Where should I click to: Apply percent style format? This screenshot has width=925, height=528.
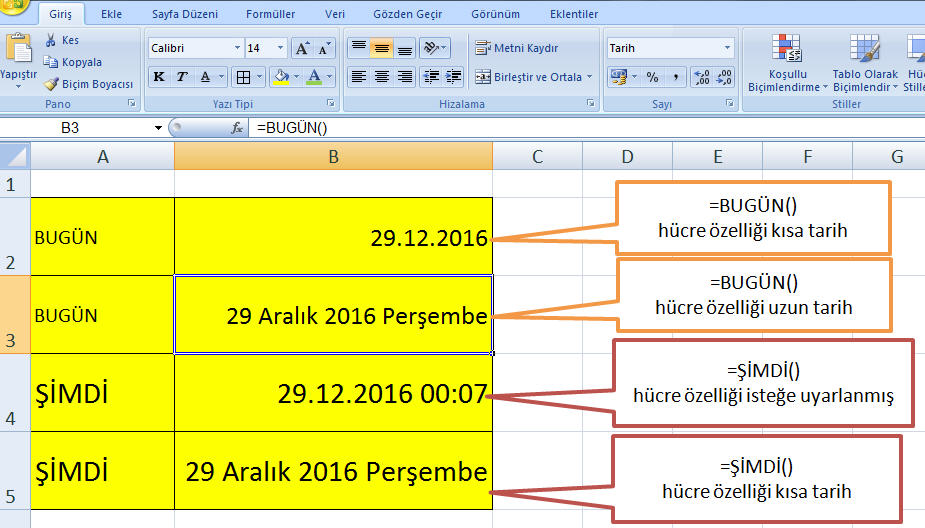coord(652,77)
